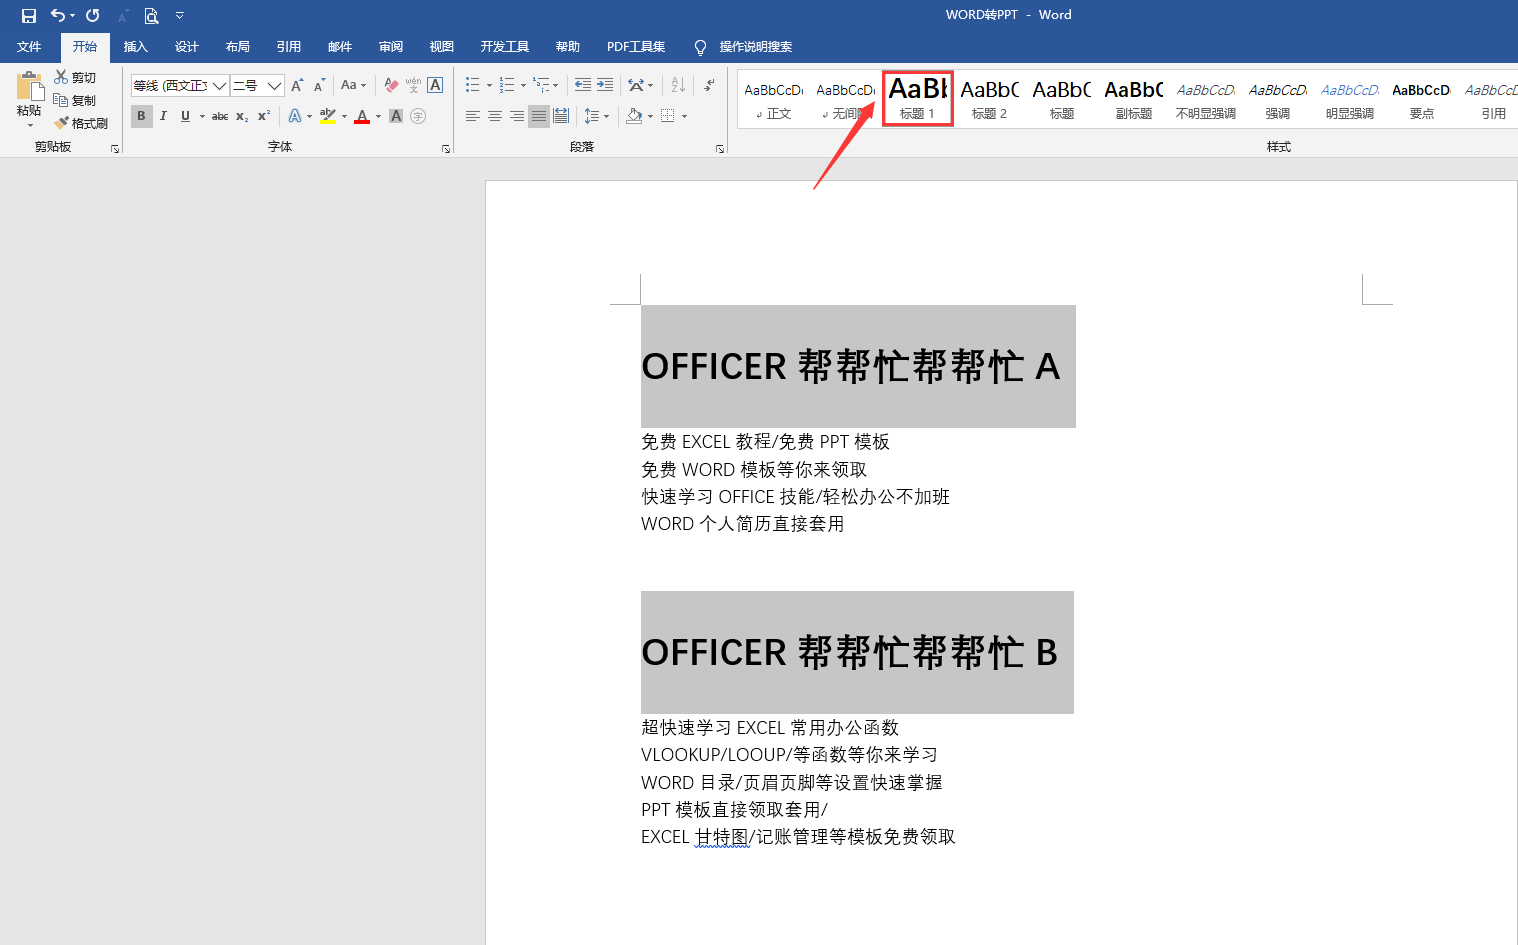Activate the 格式刷 format painter
1518x945 pixels.
pyautogui.click(x=81, y=123)
